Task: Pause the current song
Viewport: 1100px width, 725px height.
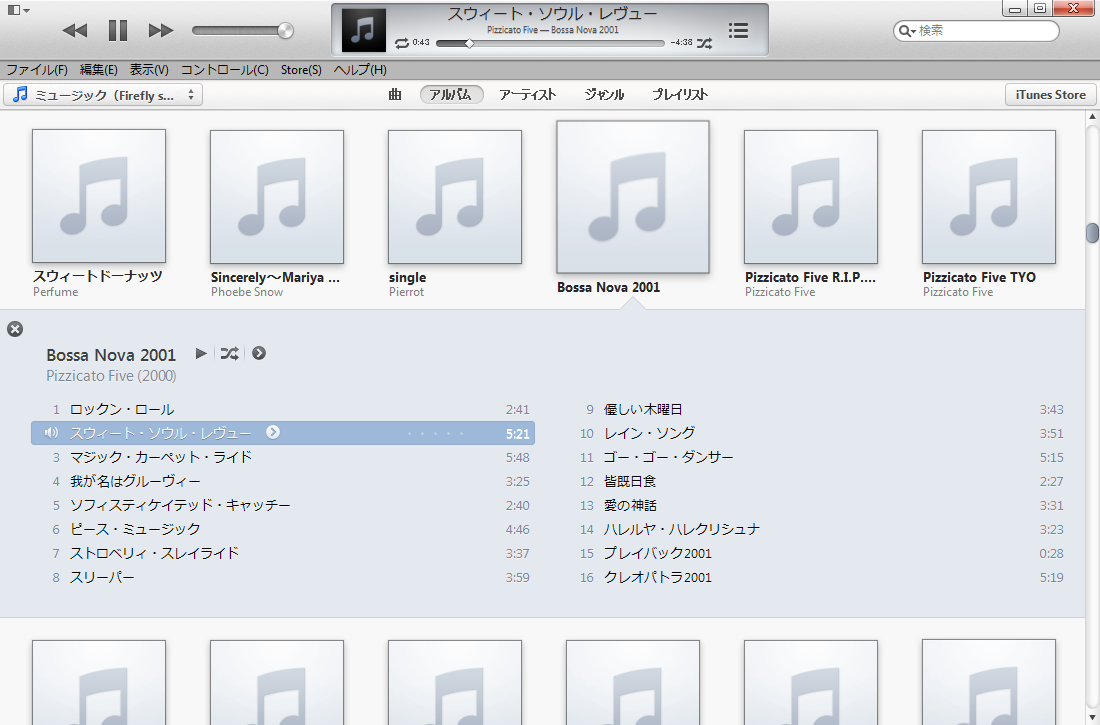Action: (x=118, y=30)
